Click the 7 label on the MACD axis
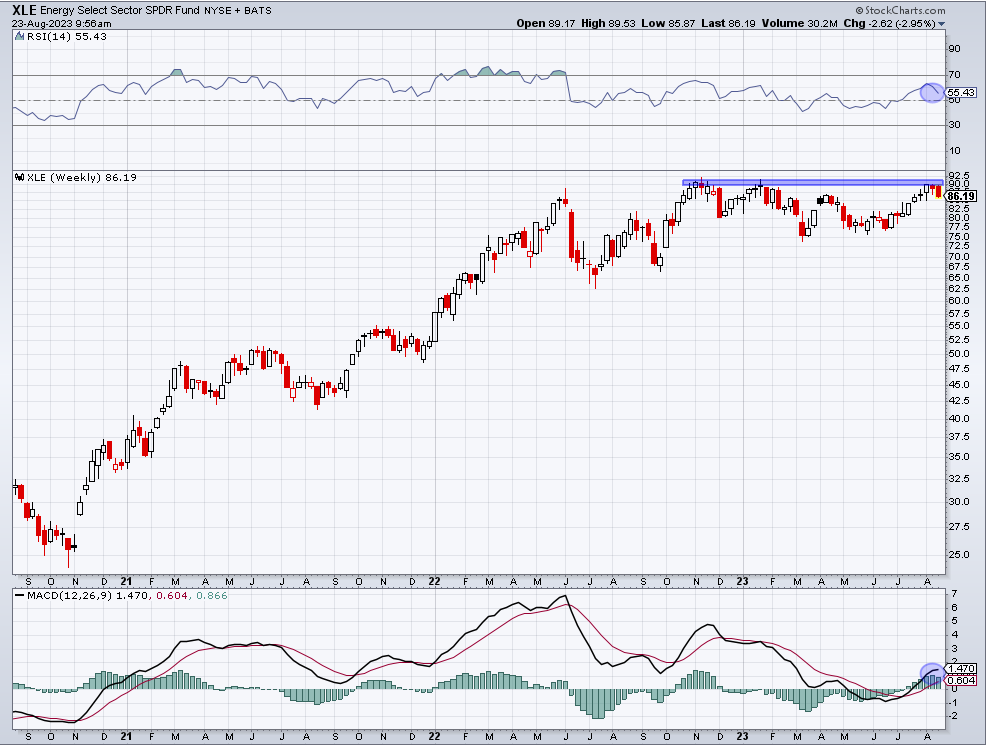 pos(955,594)
